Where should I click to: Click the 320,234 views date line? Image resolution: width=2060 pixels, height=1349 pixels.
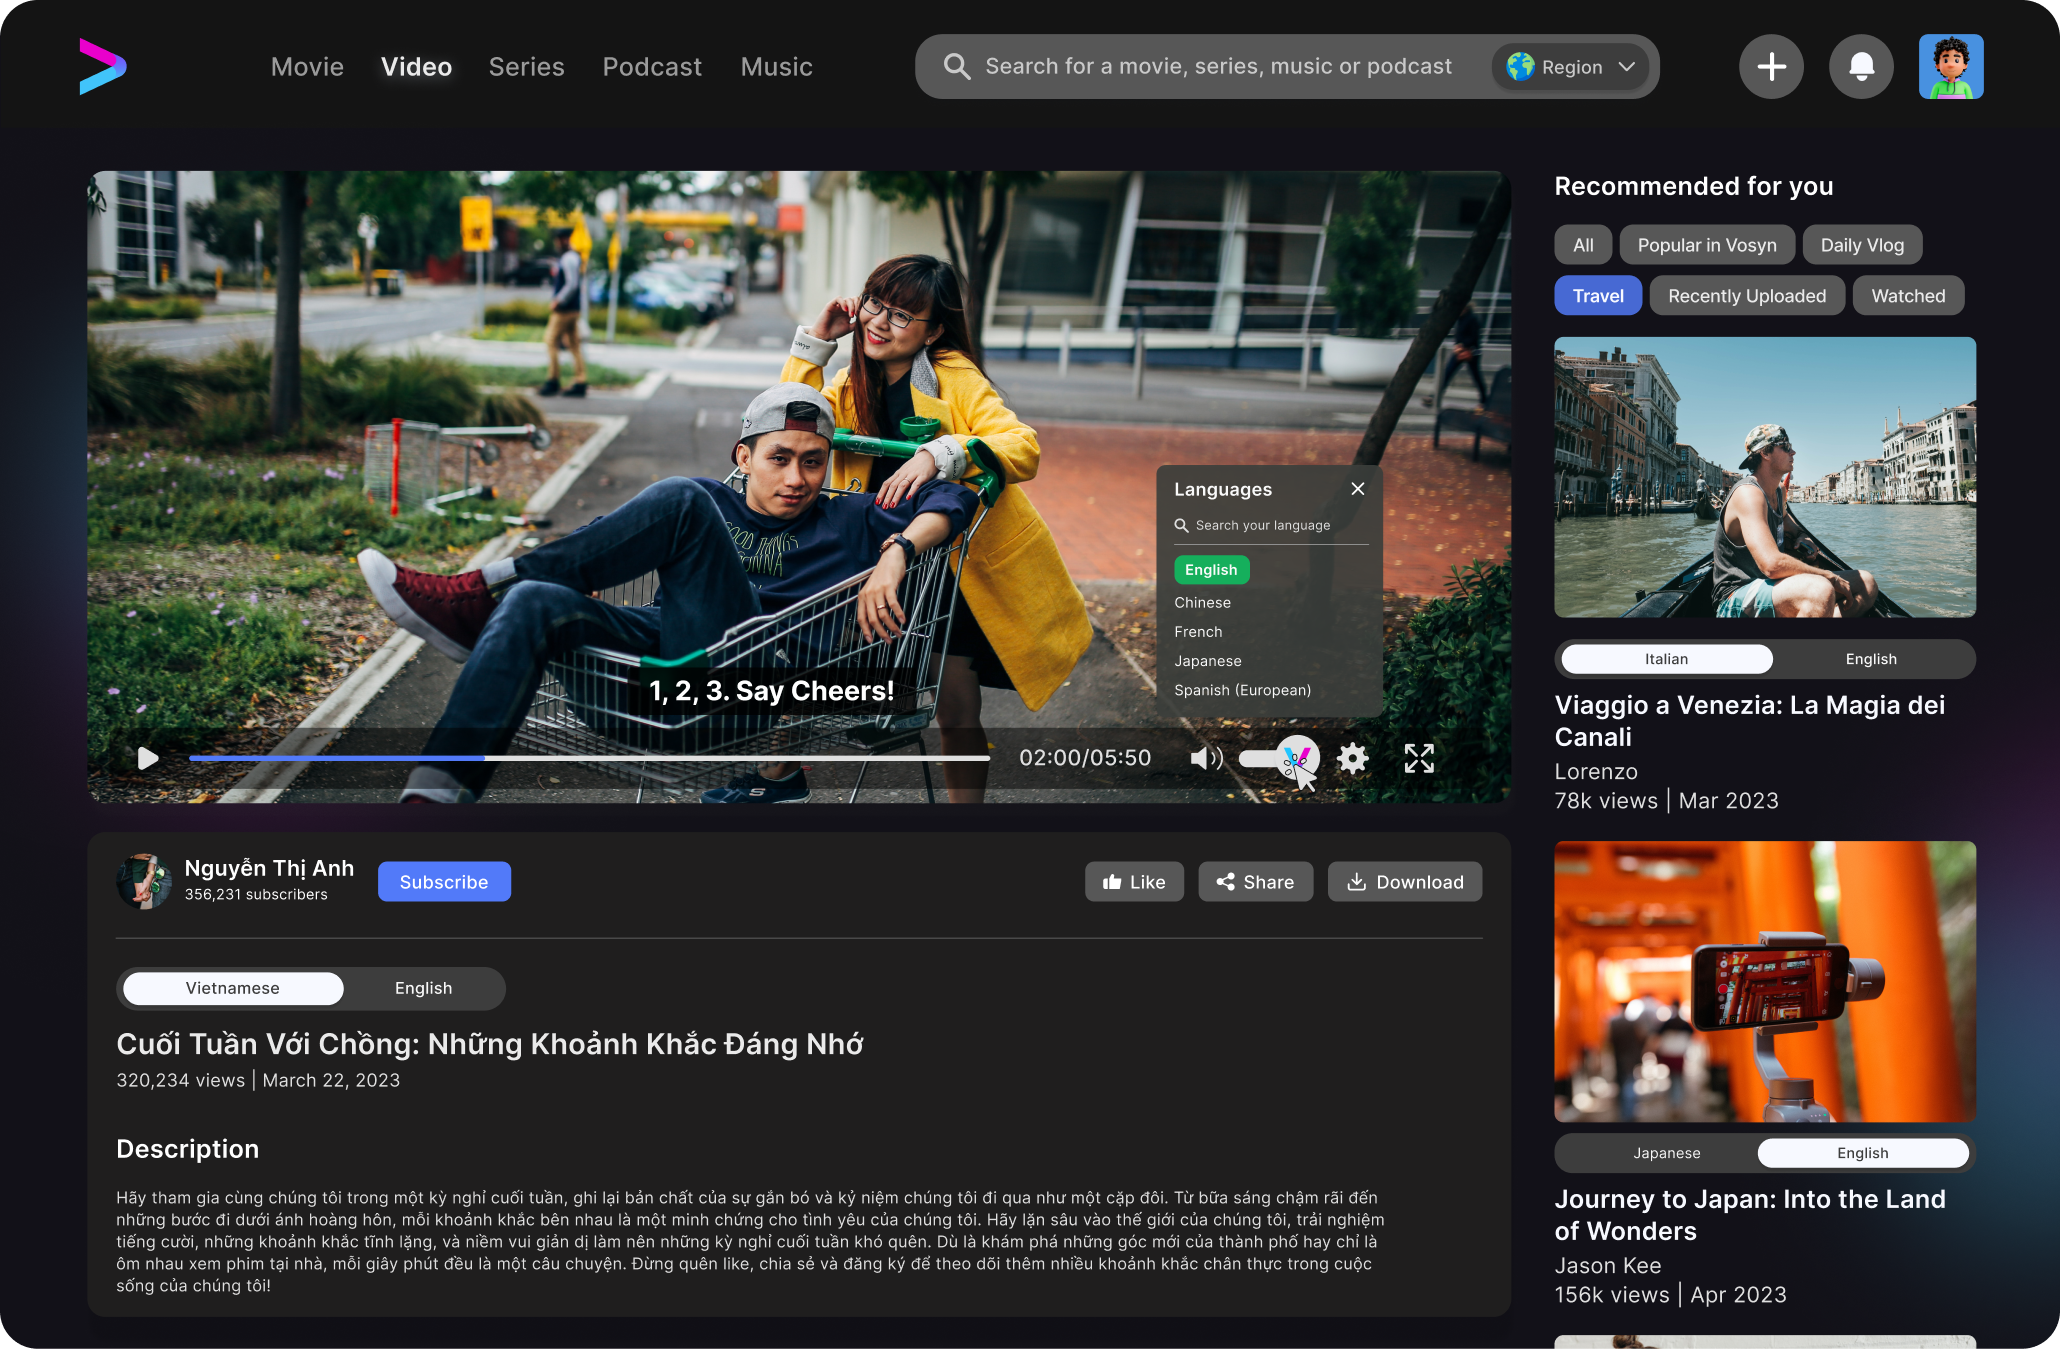pos(258,1080)
